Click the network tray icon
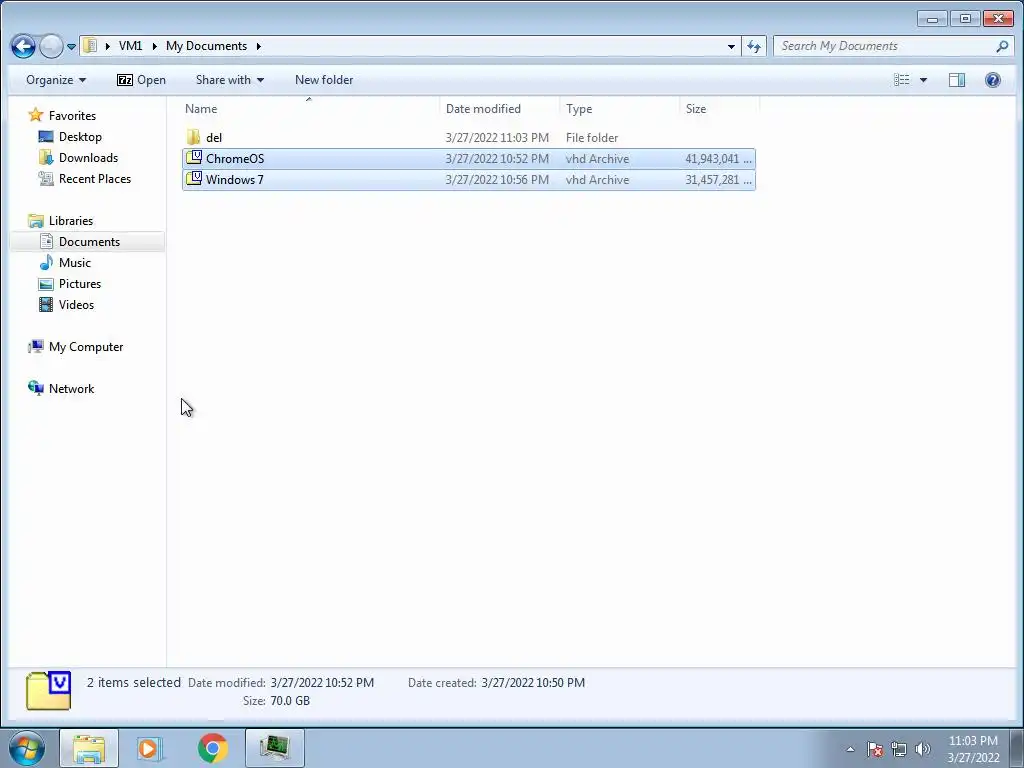This screenshot has height=768, width=1024. (899, 749)
